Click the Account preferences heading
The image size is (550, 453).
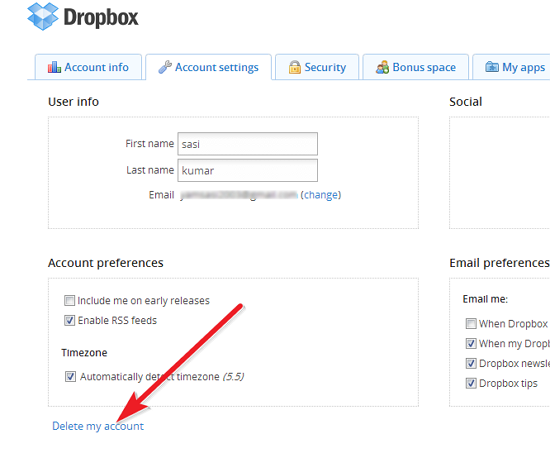(x=106, y=263)
